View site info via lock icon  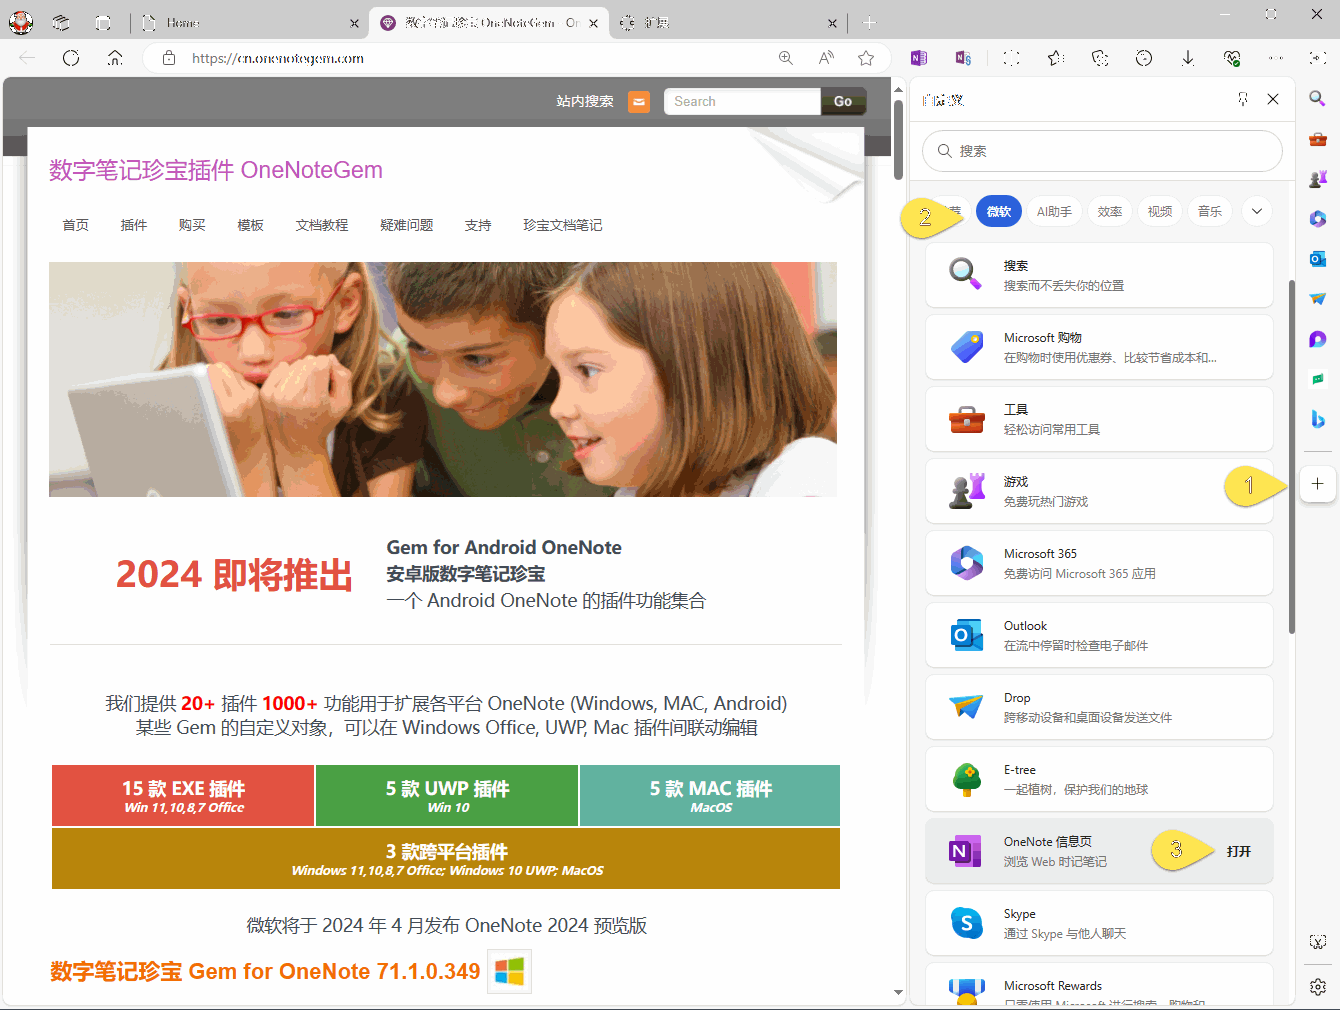tap(169, 58)
